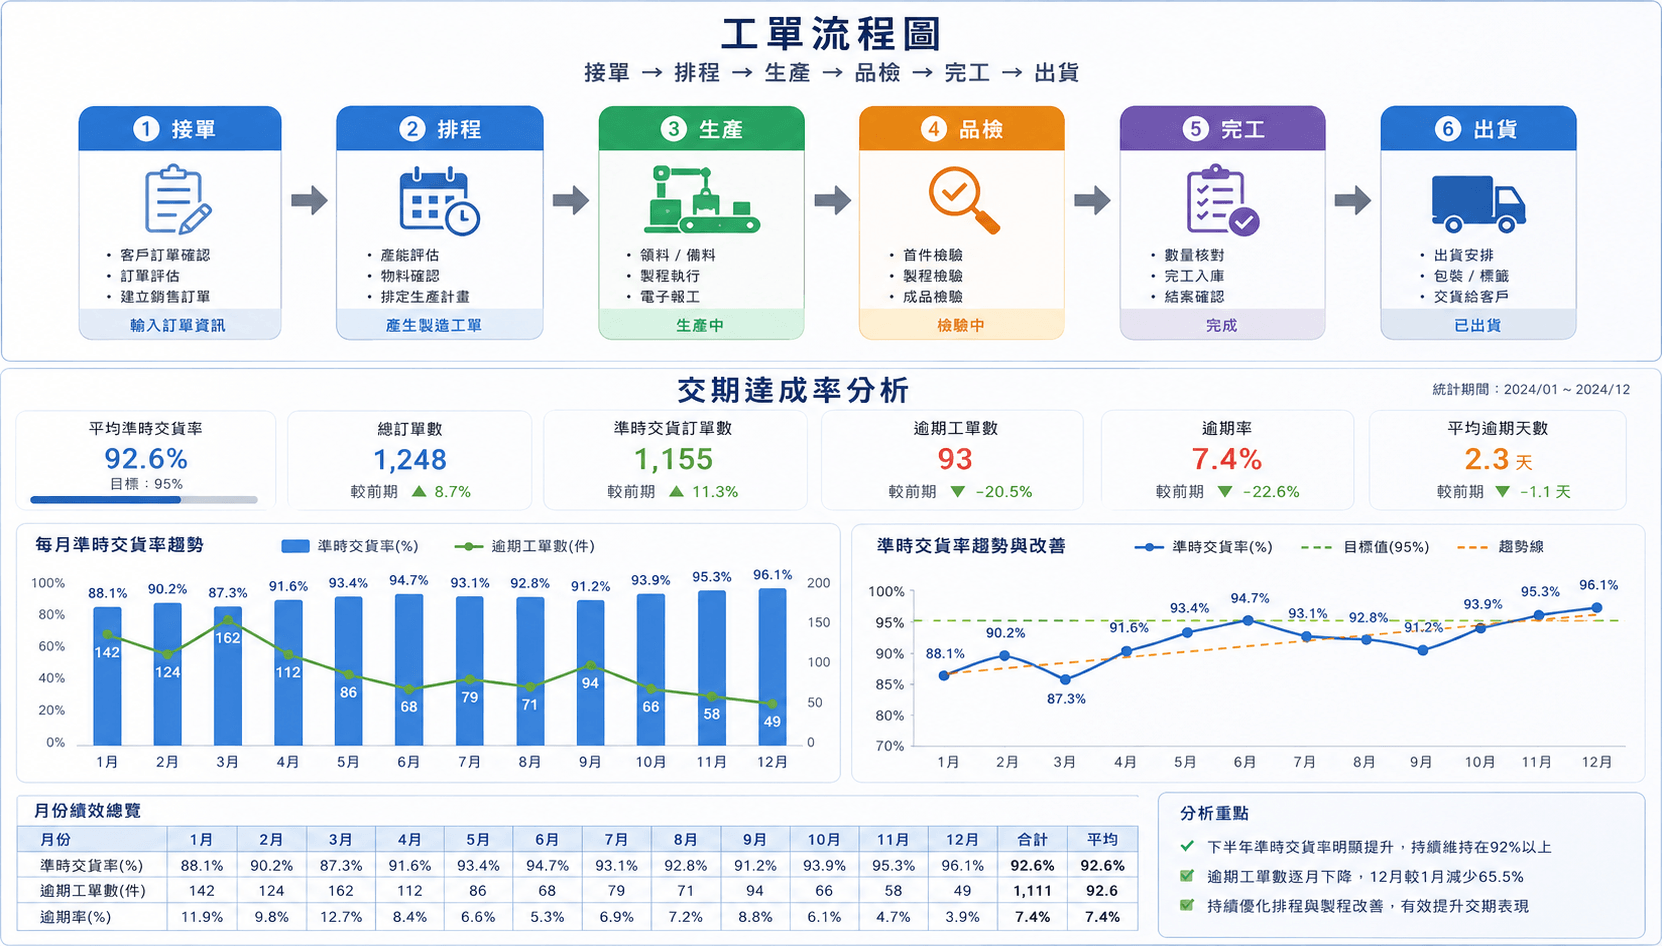Click the 結案確認 bullet text
1662x946 pixels.
1194,297
